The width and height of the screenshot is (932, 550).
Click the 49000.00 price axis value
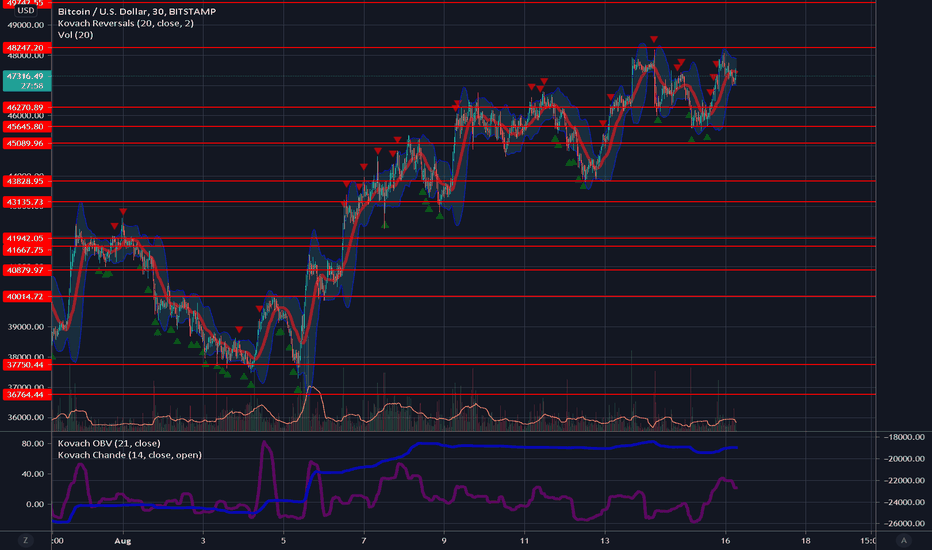point(26,26)
